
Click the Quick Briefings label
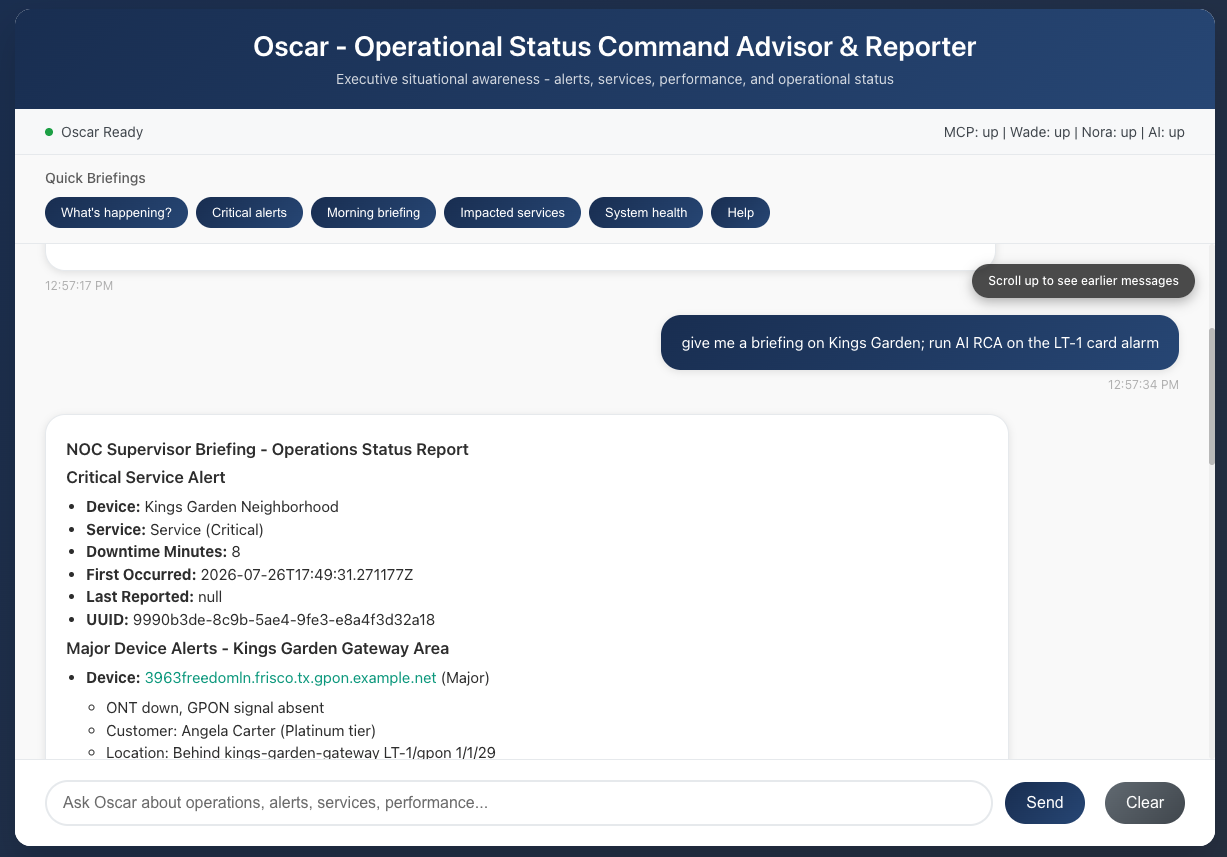[95, 178]
